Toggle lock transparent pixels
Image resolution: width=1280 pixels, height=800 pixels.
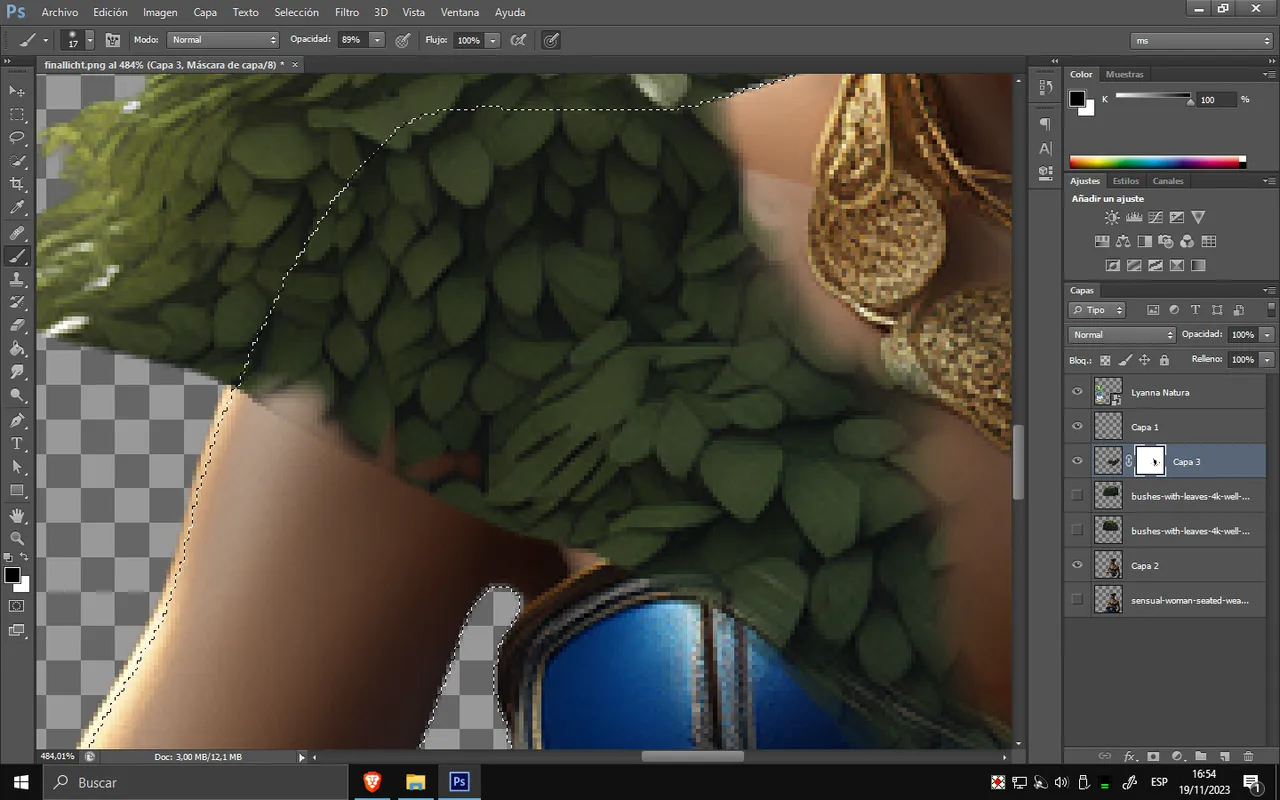pyautogui.click(x=1105, y=360)
